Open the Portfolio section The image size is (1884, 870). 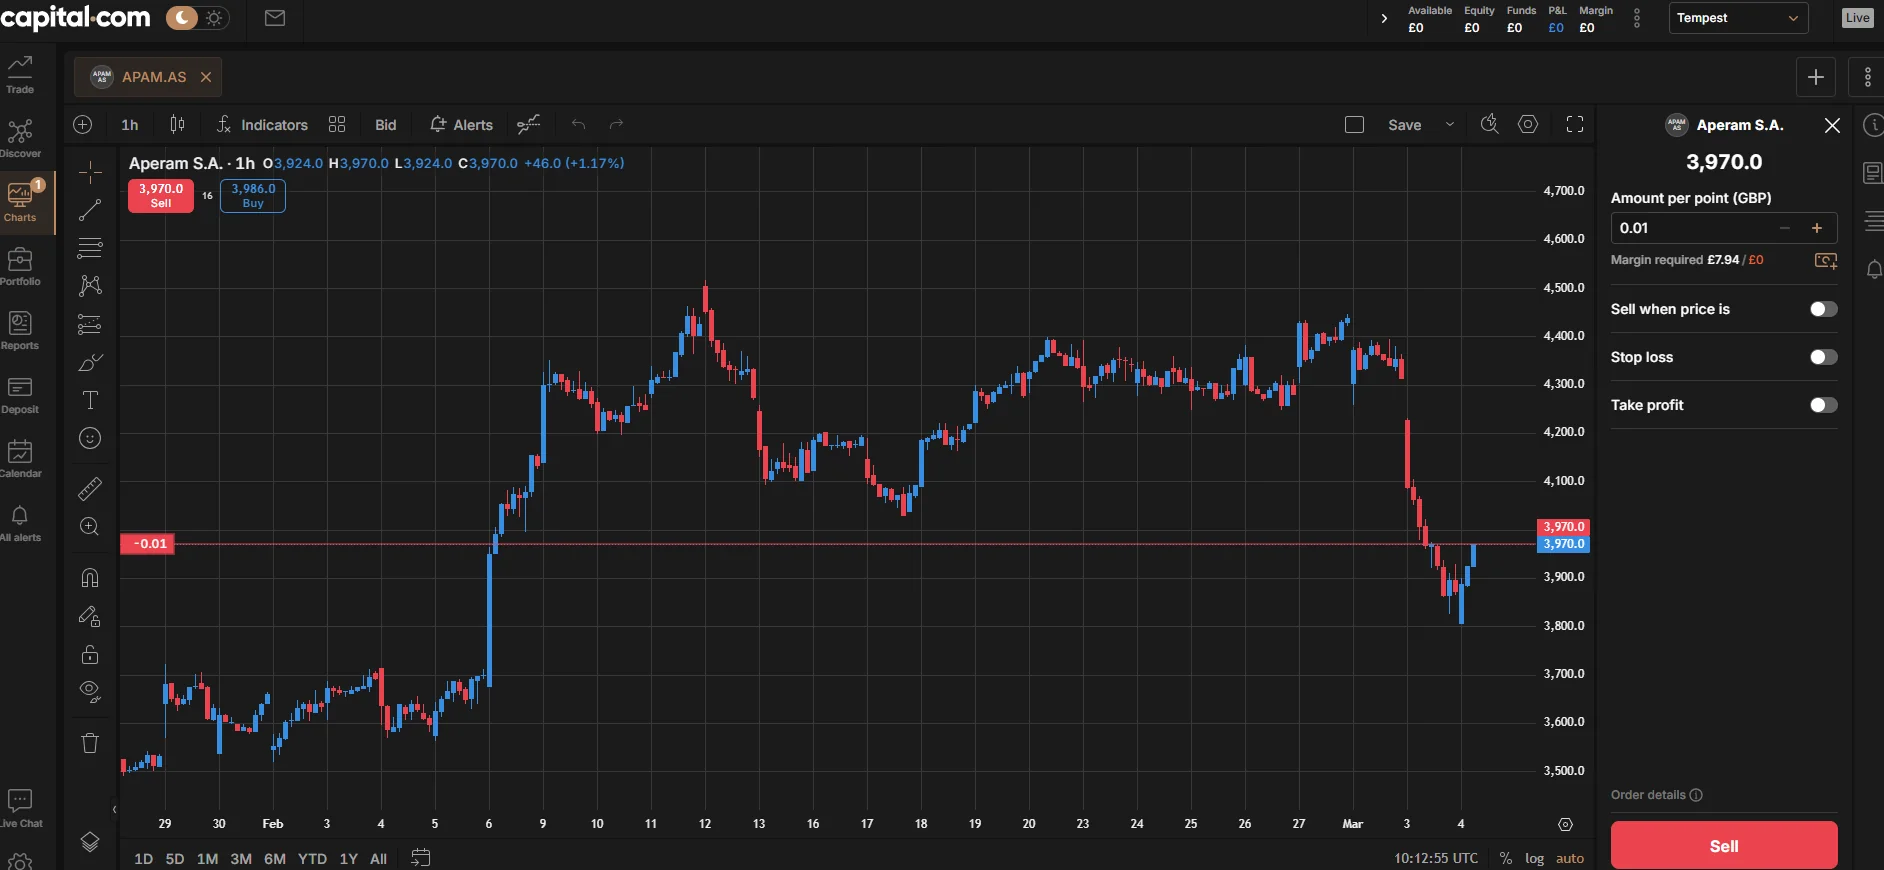pos(20,266)
